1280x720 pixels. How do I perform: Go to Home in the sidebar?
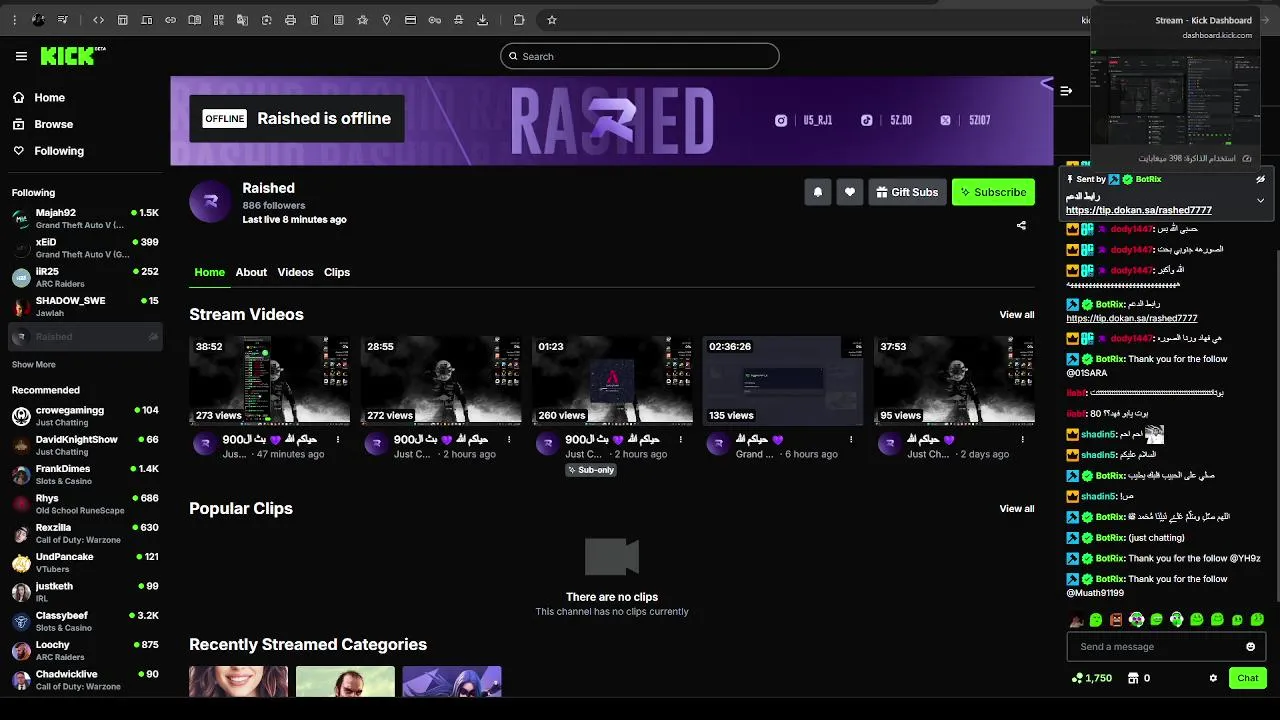(40, 97)
